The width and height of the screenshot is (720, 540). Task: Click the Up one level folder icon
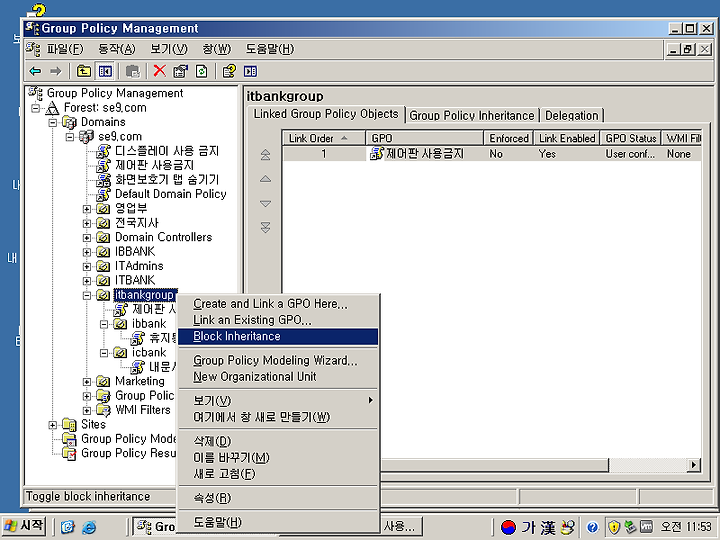click(84, 71)
